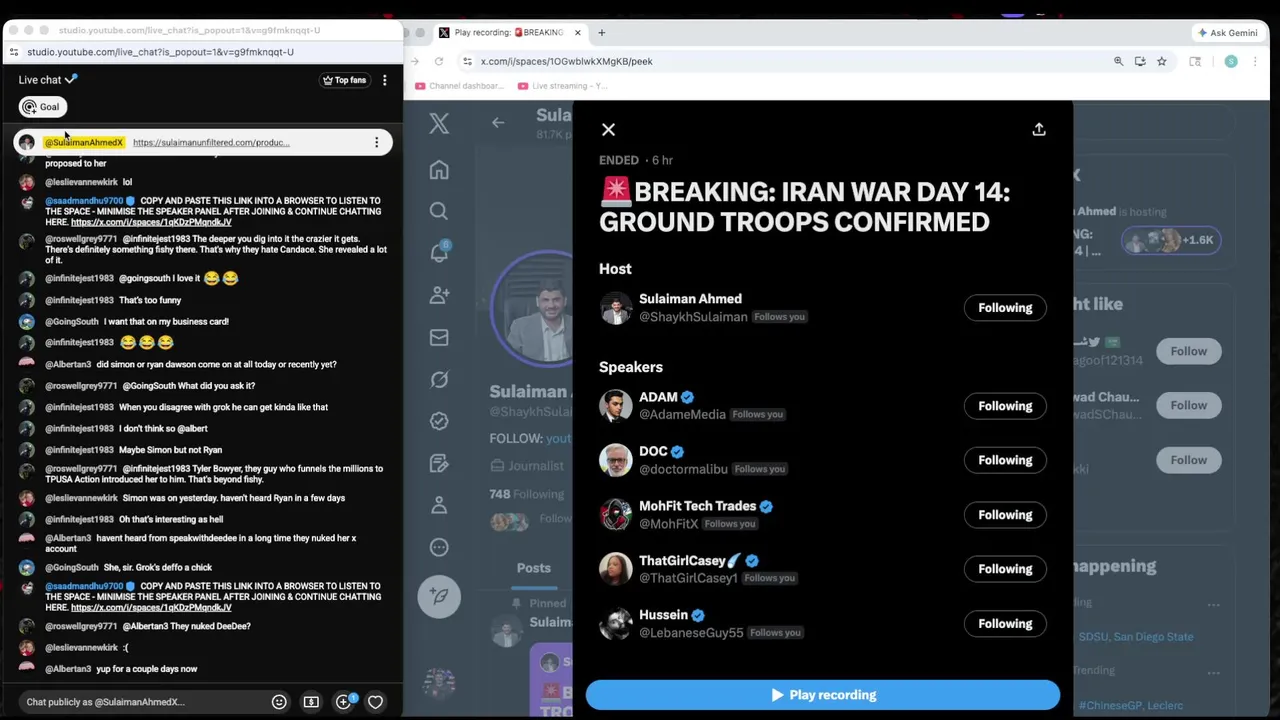Viewport: 1280px width, 720px height.
Task: Open DOC speaker profile name
Action: pos(653,452)
